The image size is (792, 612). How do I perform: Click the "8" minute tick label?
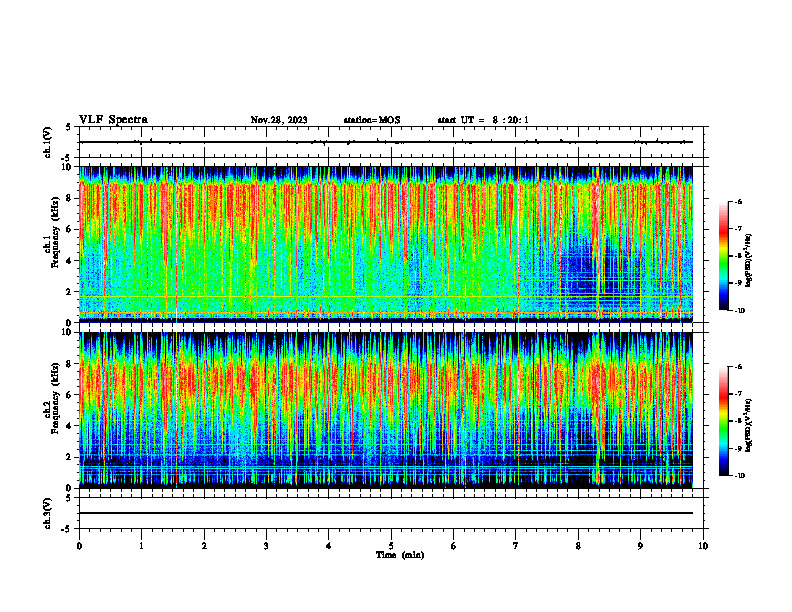578,546
